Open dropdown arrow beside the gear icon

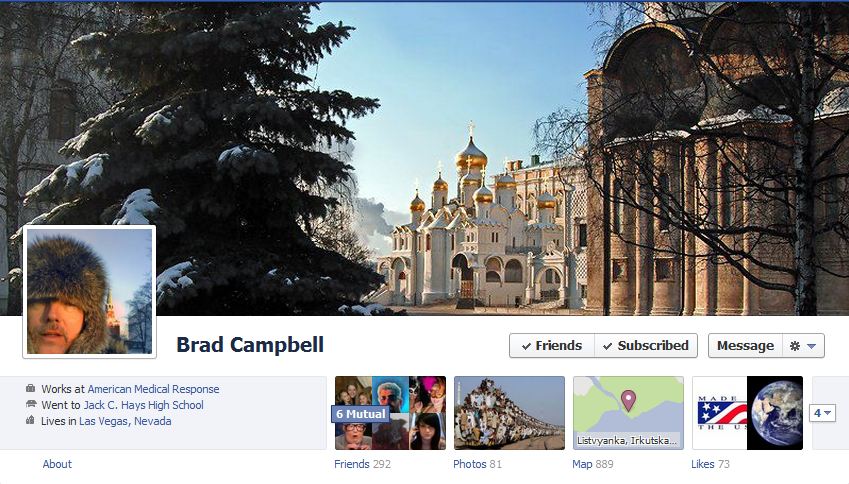point(811,346)
